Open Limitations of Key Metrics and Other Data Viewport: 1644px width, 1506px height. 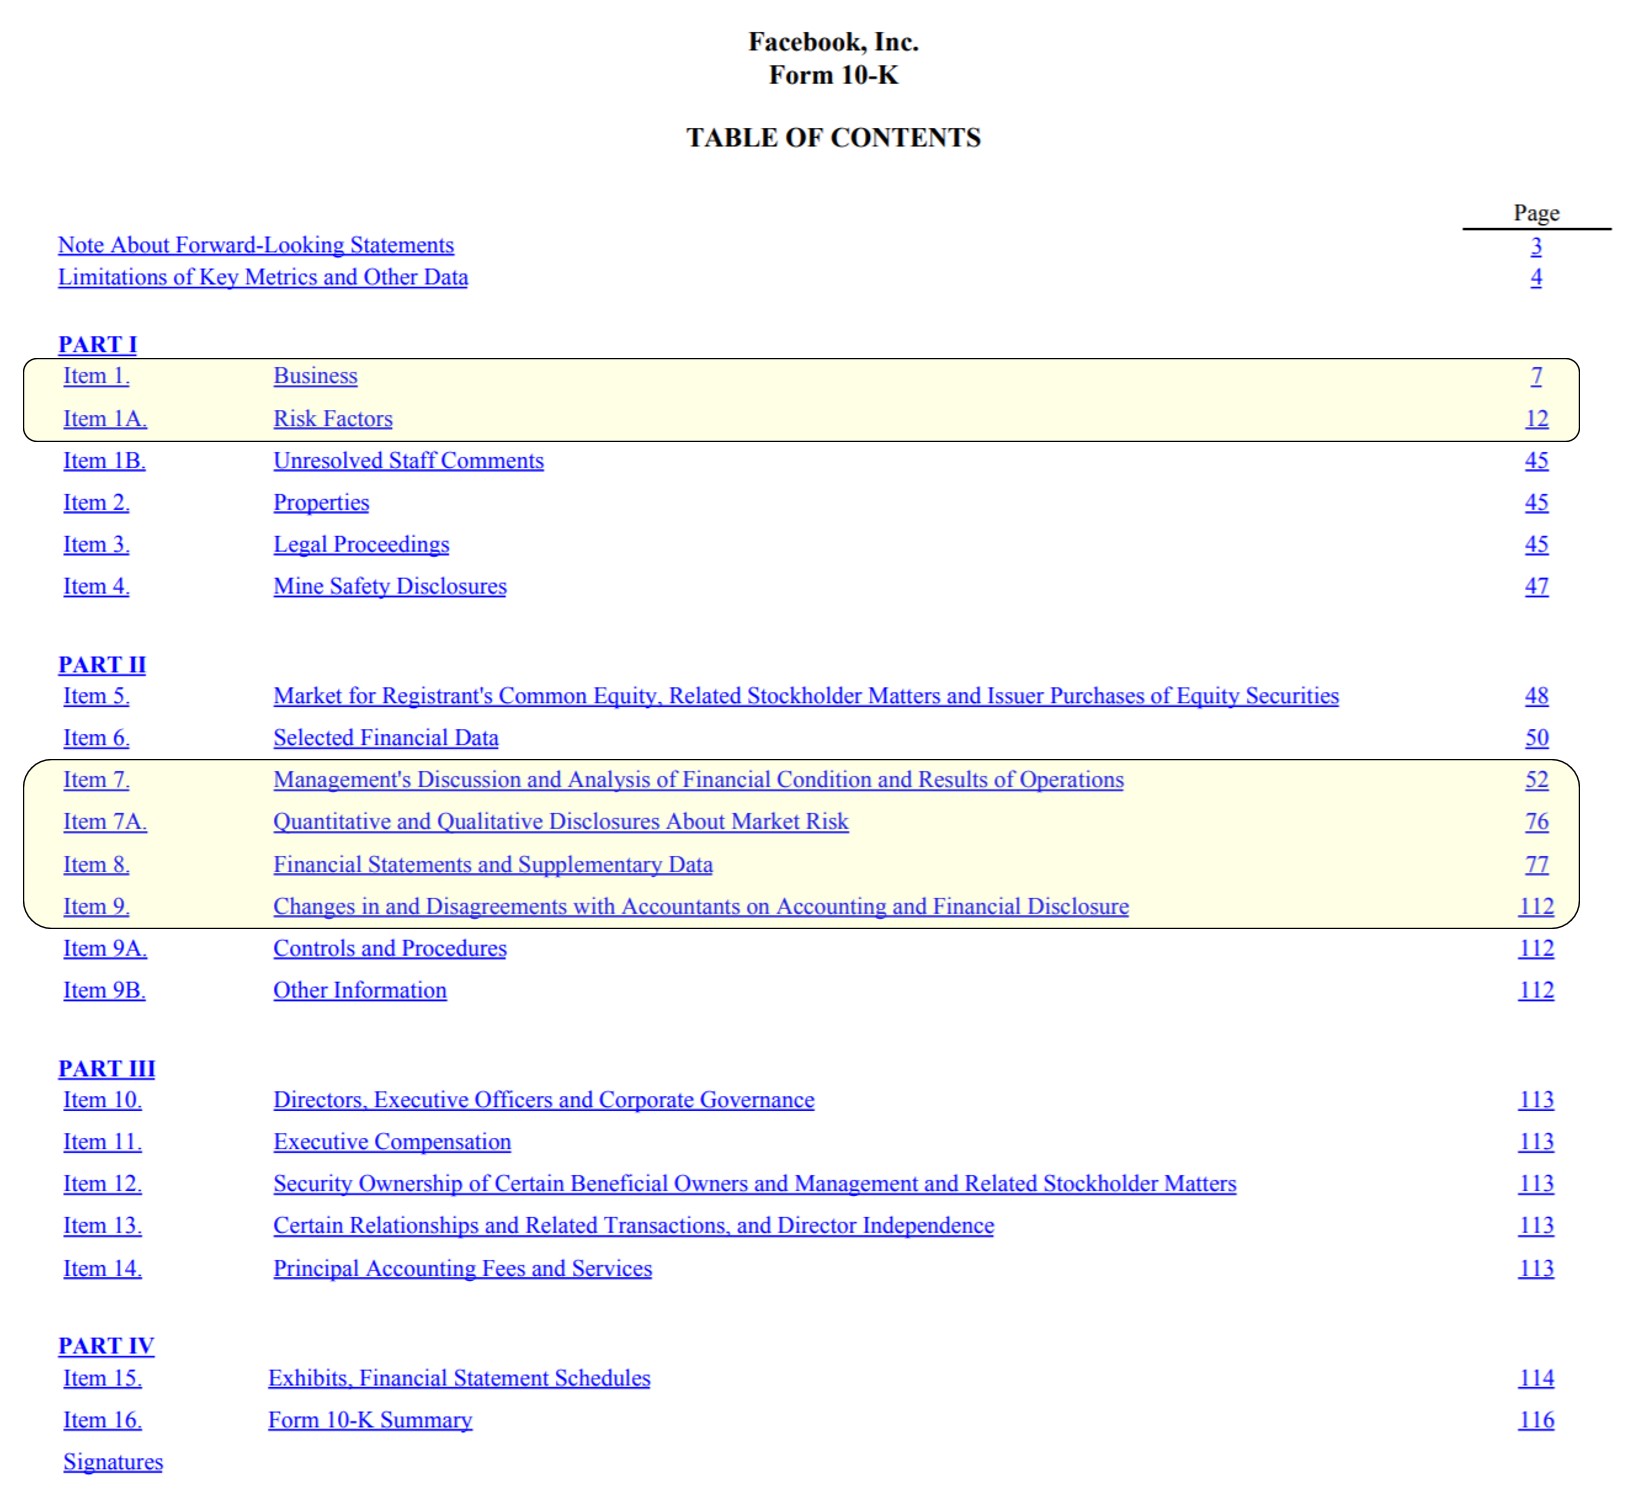pos(263,277)
